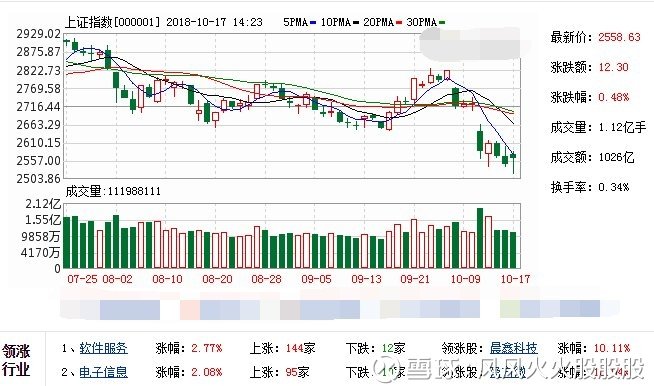The height and width of the screenshot is (386, 654).
Task: Click the 上涨 95家 count
Action: pyautogui.click(x=297, y=372)
